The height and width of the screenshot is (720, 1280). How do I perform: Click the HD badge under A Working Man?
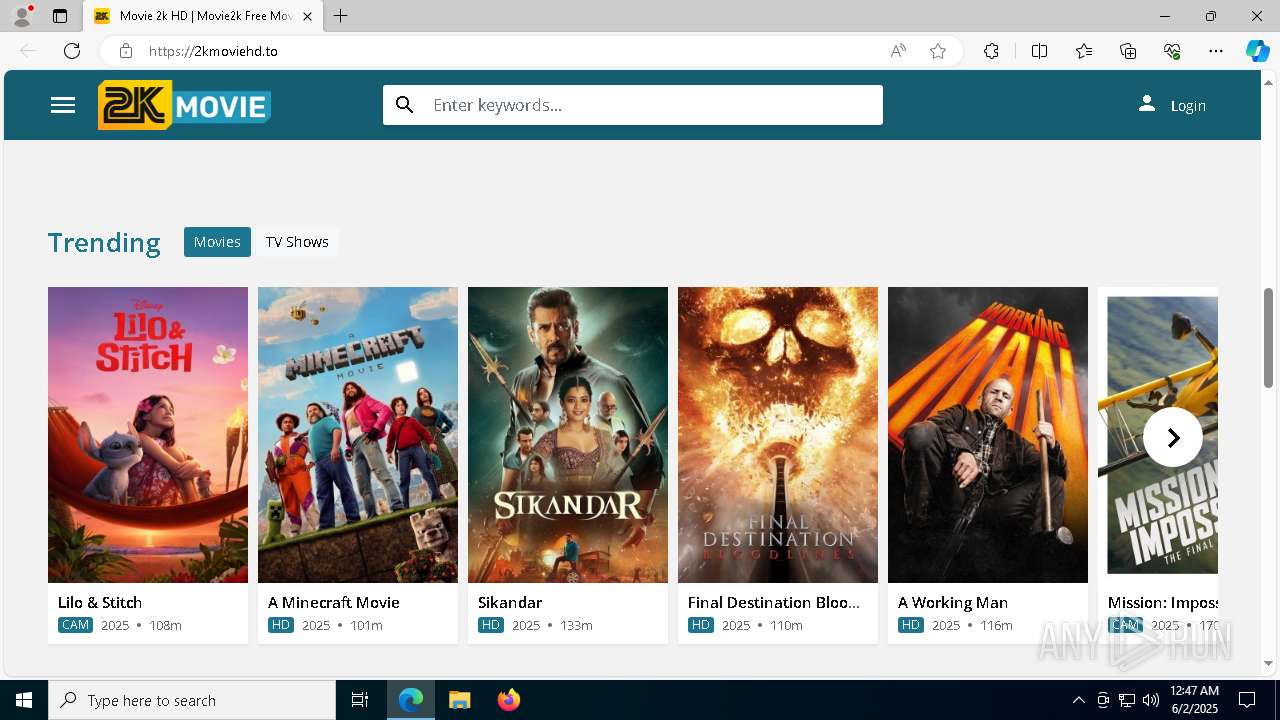pos(911,625)
